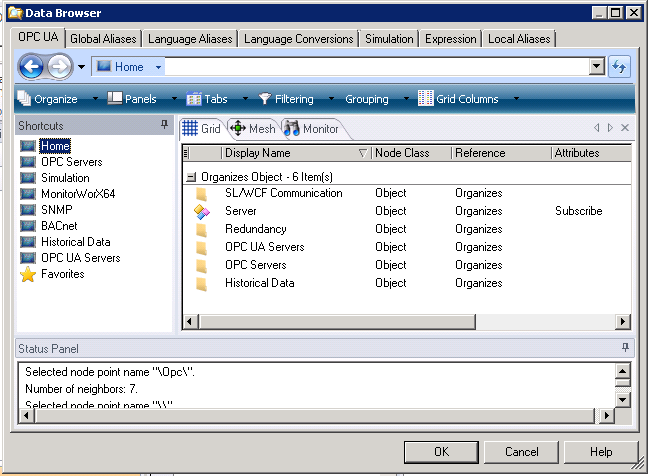
Task: Collapse the Organizes Object group
Action: point(191,176)
